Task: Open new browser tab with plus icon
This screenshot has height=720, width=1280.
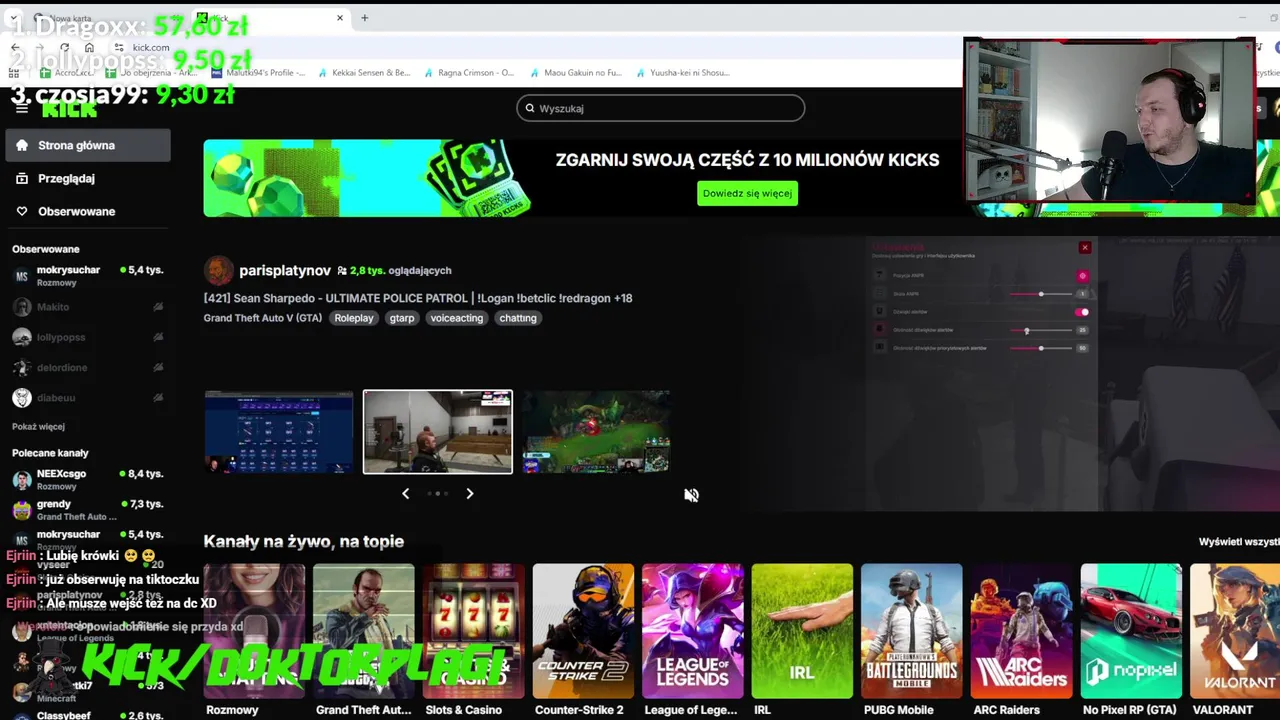Action: point(364,18)
